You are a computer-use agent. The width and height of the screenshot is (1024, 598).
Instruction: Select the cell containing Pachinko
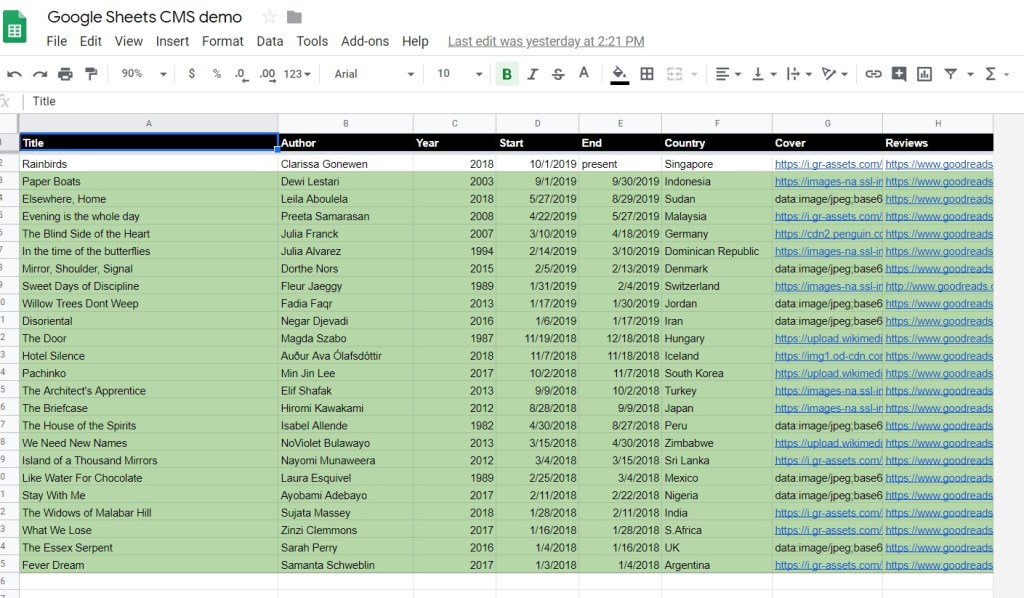coord(148,373)
